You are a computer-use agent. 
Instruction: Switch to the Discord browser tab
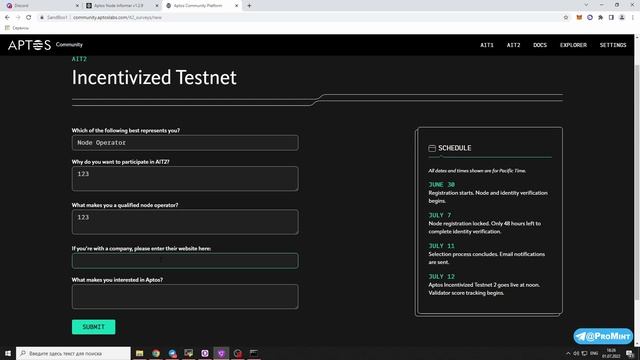pyautogui.click(x=41, y=6)
